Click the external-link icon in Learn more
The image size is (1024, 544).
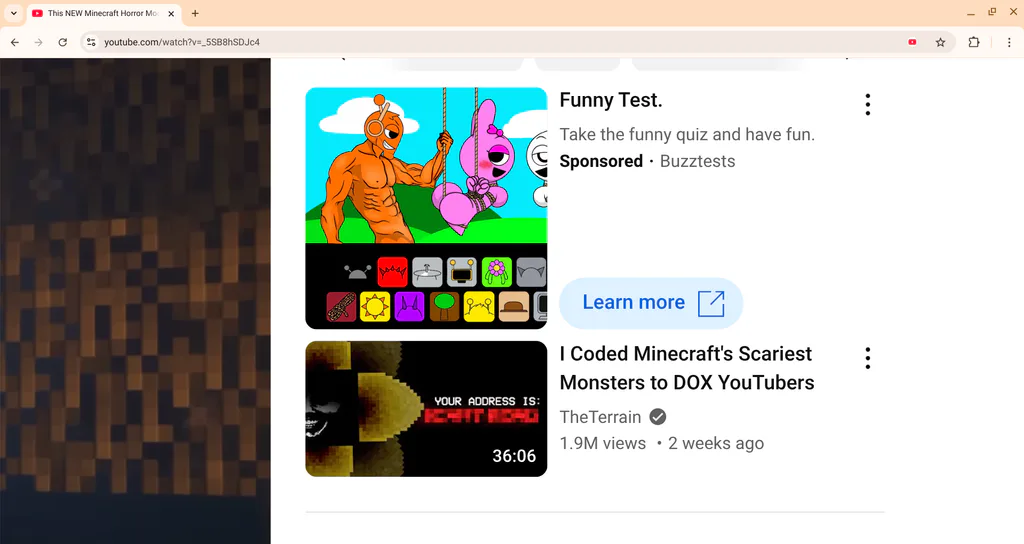point(711,304)
